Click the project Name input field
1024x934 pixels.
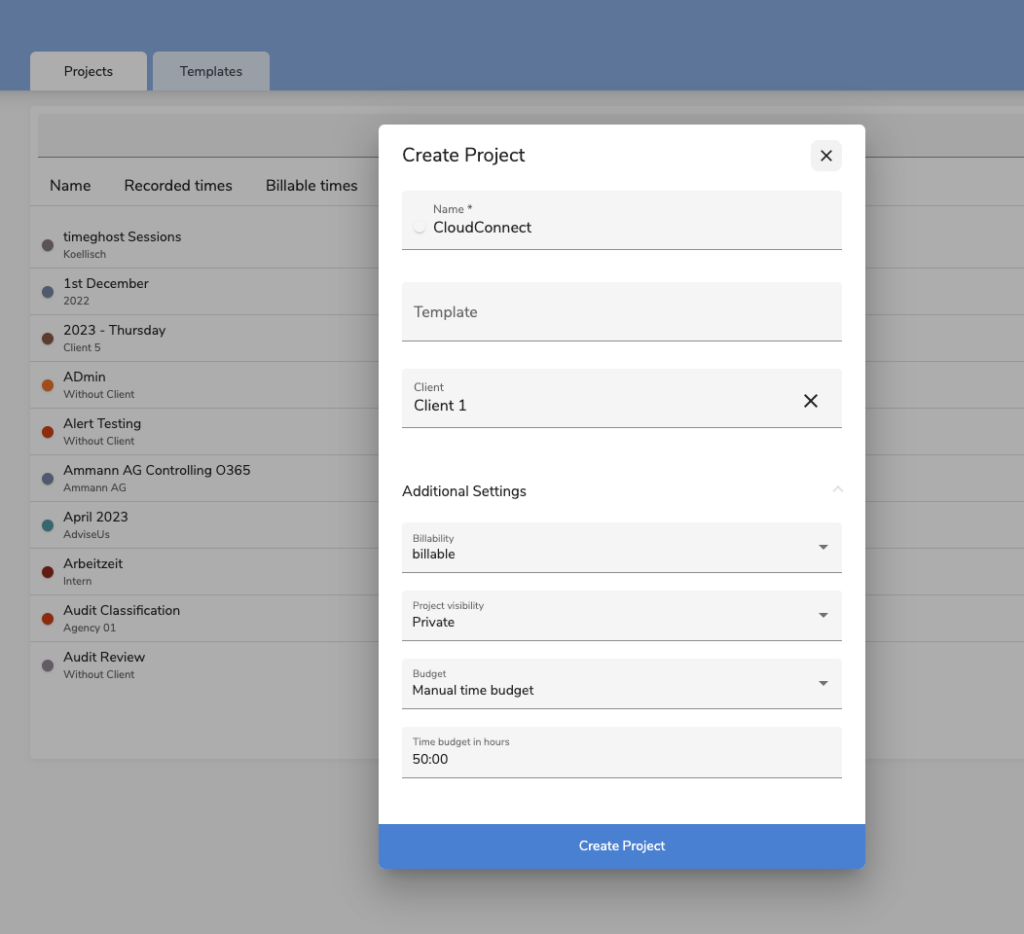click(630, 228)
